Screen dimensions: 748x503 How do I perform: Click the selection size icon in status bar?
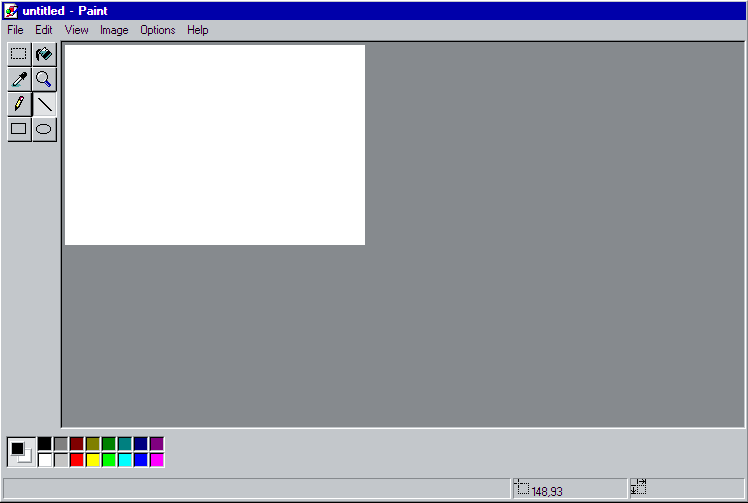click(638, 487)
